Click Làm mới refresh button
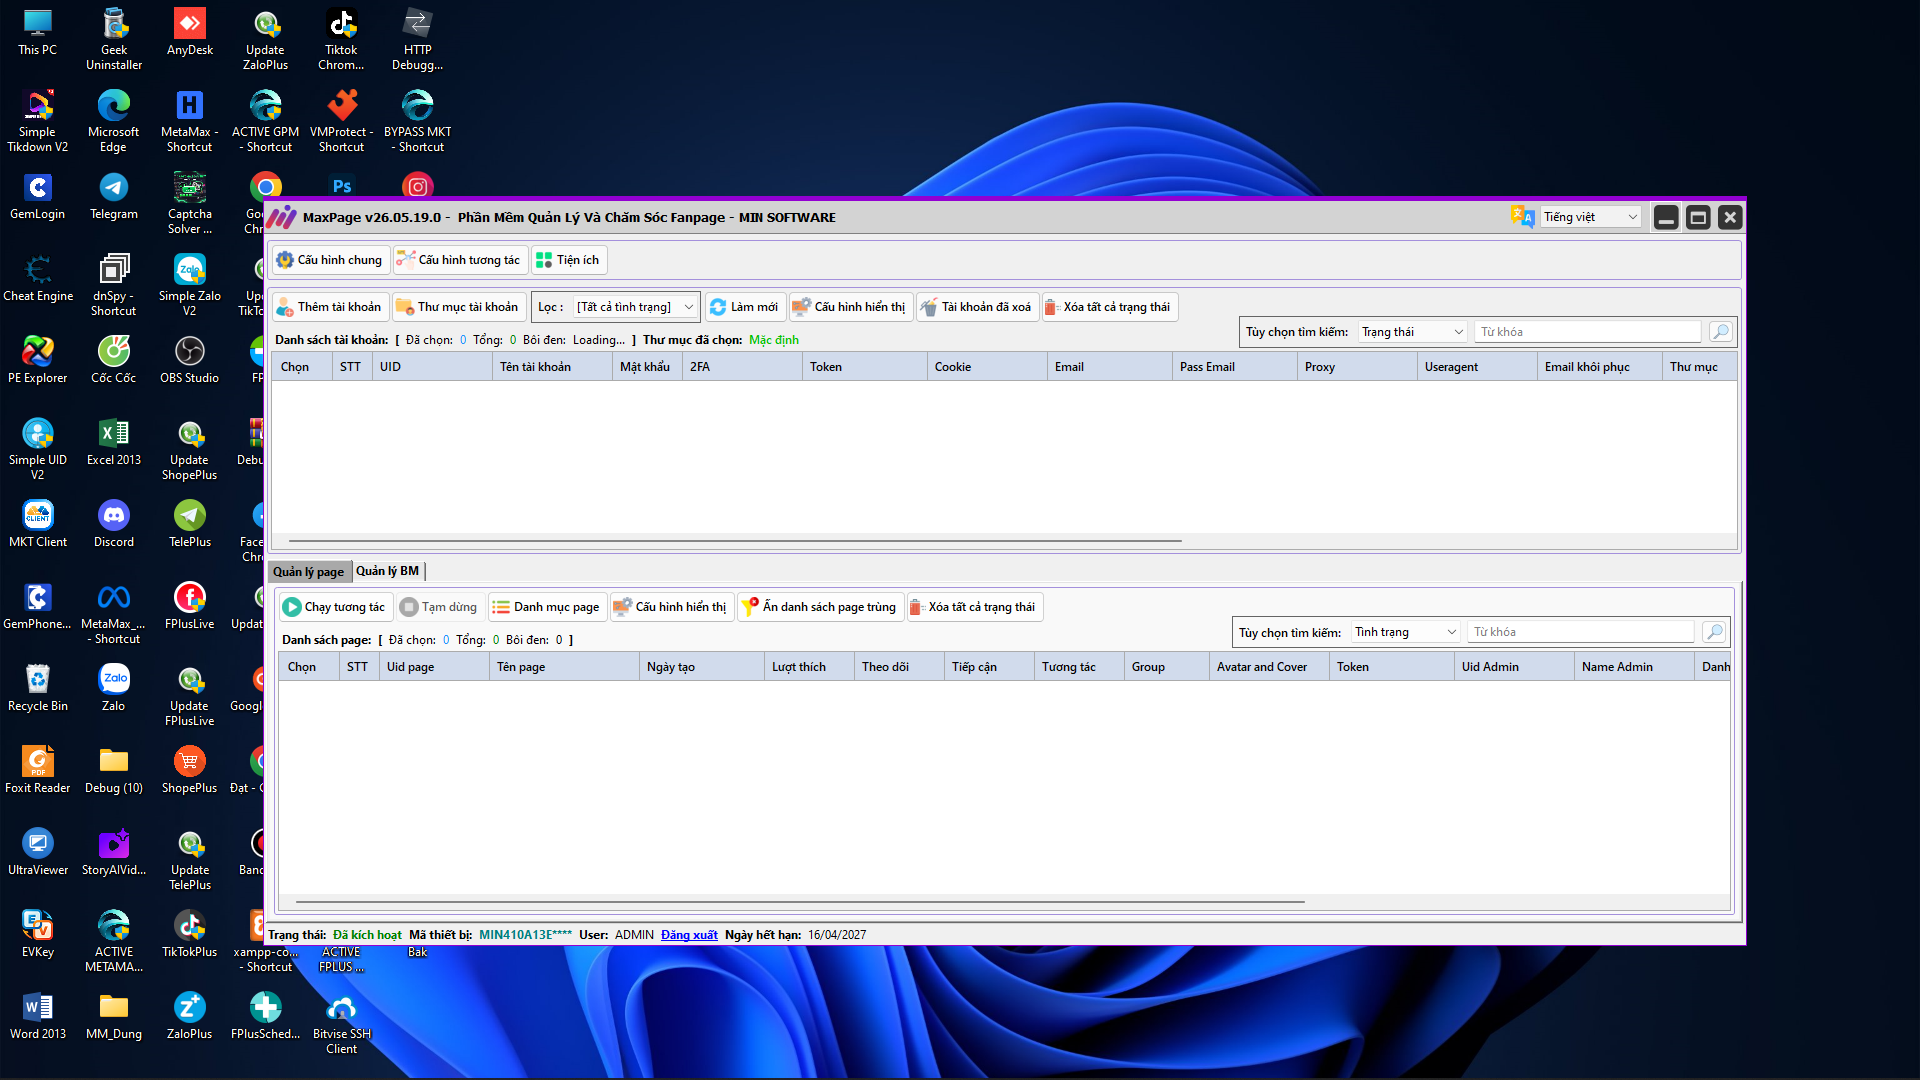 point(744,307)
